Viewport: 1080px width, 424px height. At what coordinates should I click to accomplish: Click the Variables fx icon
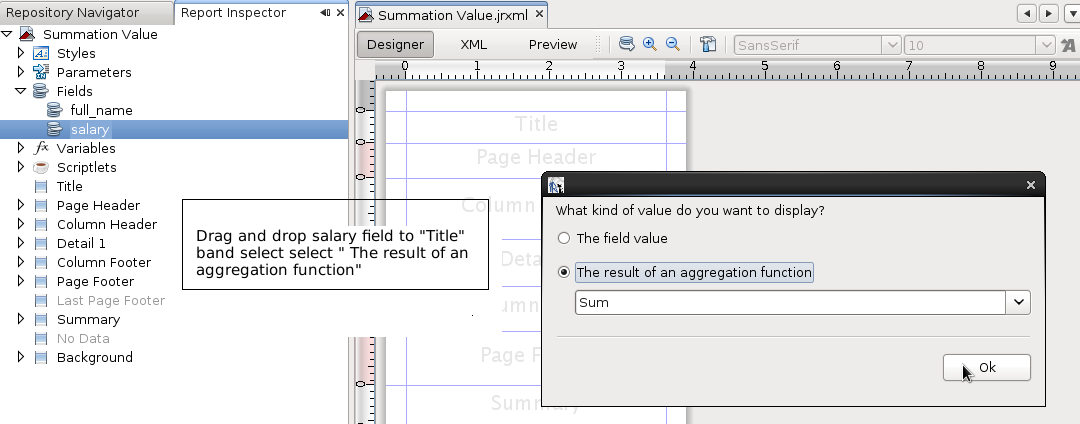(x=41, y=148)
